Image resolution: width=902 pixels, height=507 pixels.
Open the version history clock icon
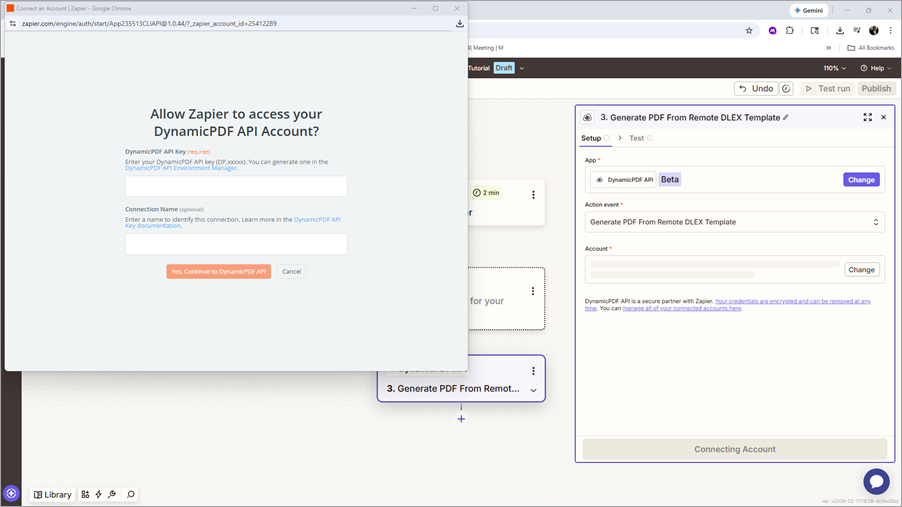click(x=786, y=89)
